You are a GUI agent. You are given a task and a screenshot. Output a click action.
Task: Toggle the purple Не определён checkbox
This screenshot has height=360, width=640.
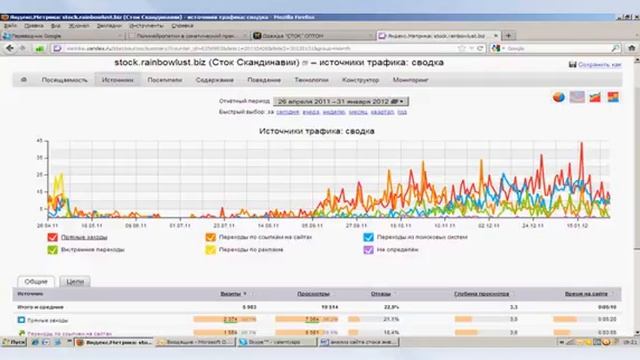tap(368, 250)
